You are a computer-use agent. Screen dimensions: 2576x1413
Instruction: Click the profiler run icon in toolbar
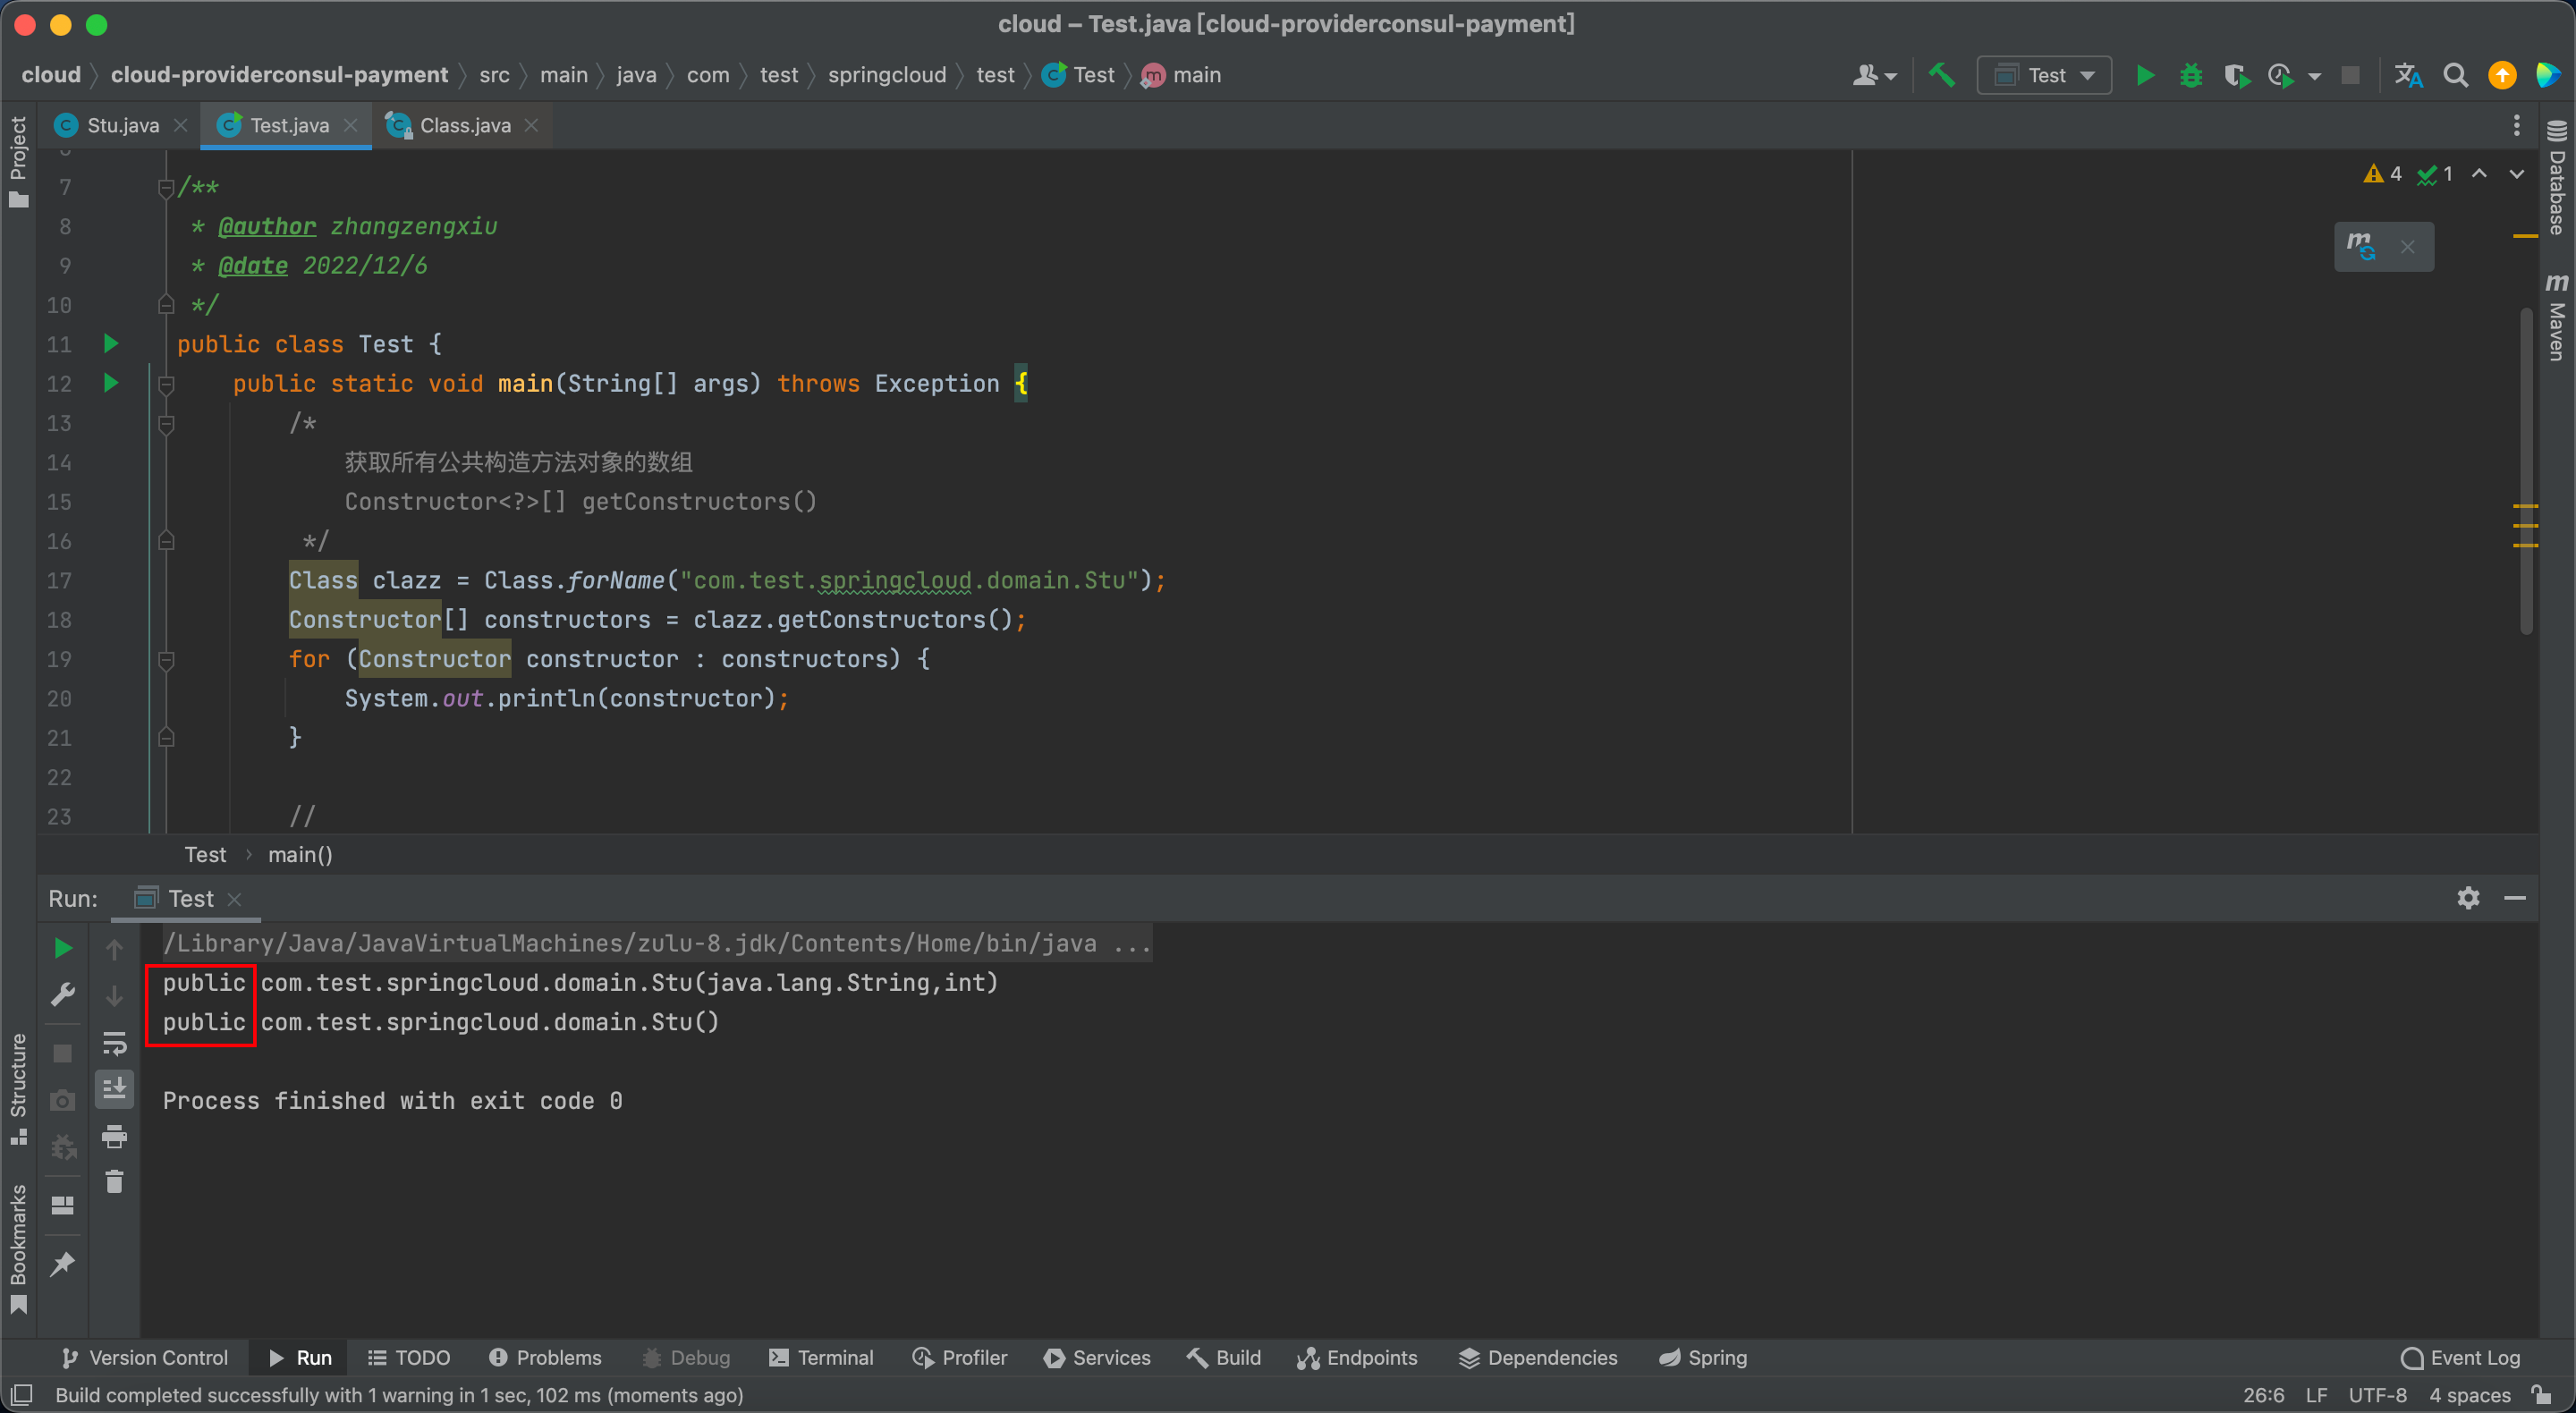pyautogui.click(x=2281, y=75)
